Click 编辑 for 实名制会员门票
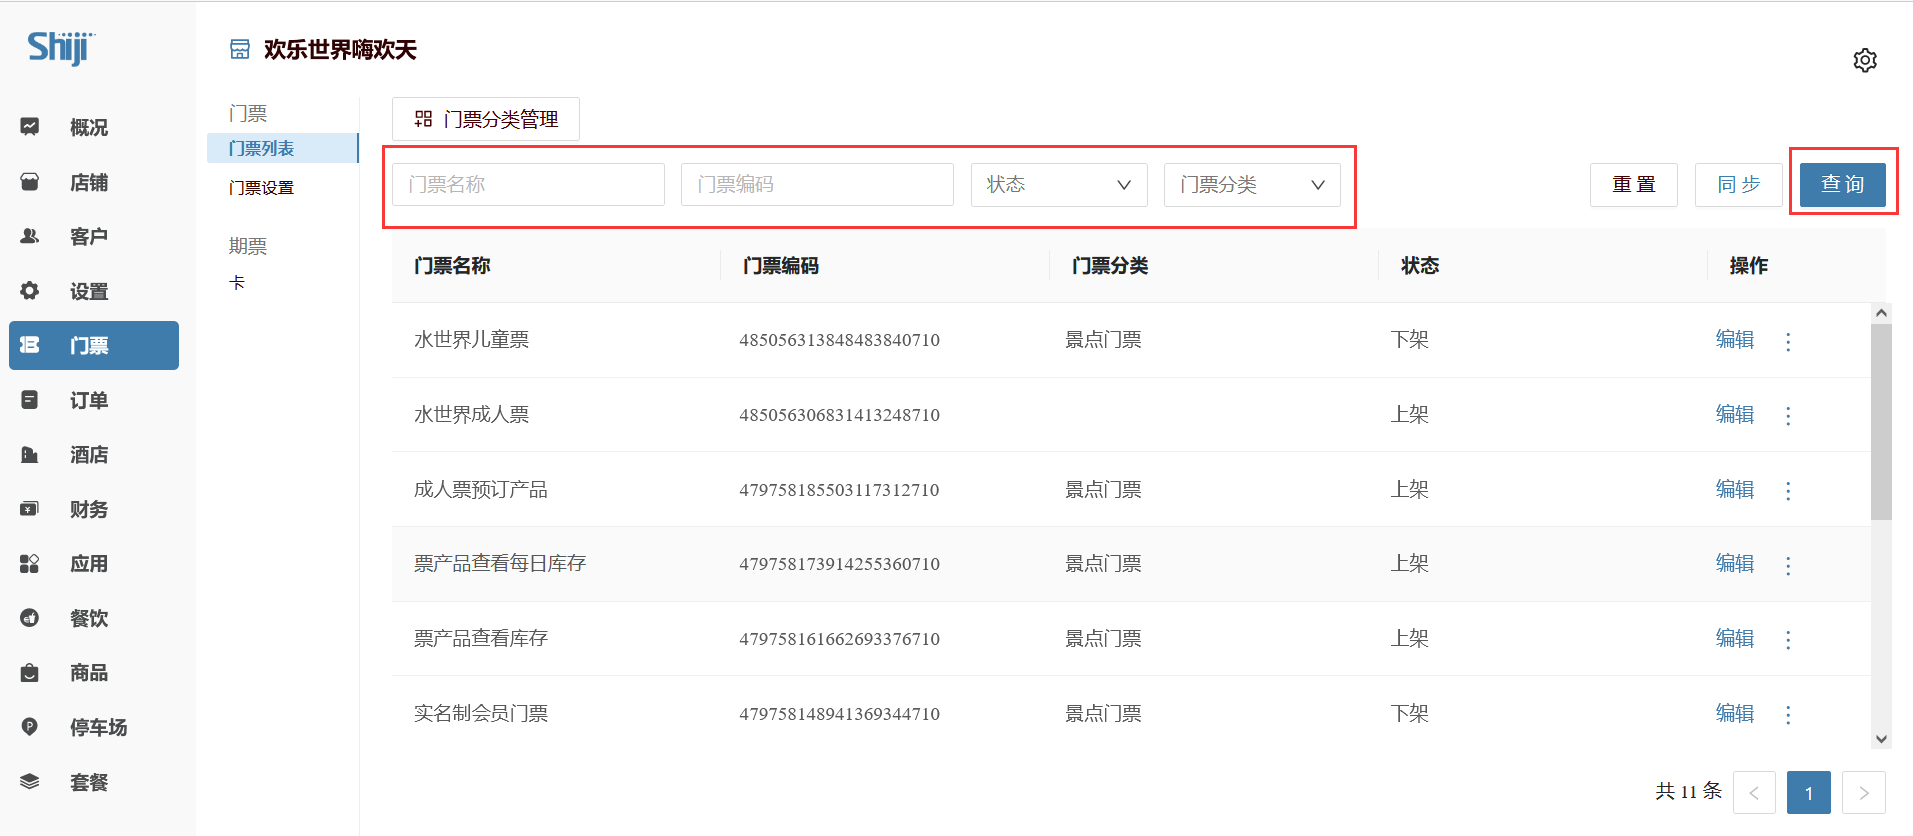 point(1735,713)
